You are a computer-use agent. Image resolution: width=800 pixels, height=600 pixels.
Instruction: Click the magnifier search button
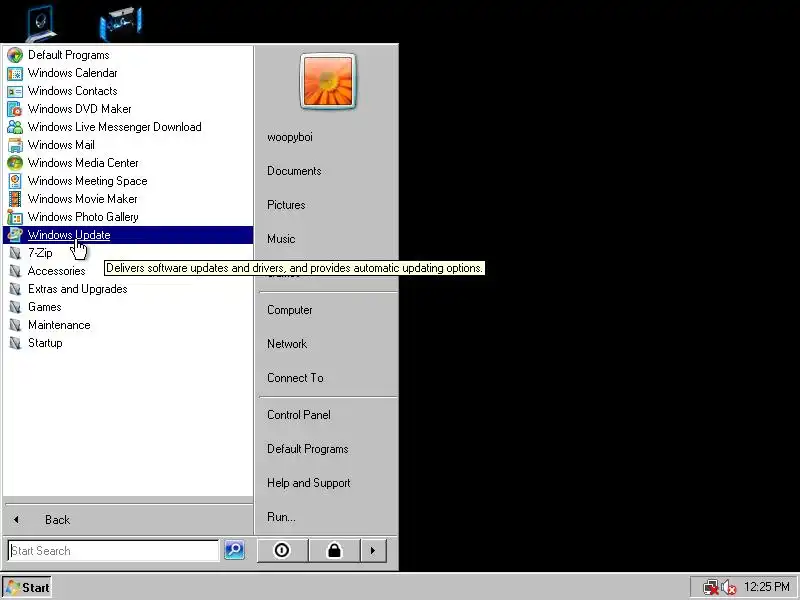point(235,550)
